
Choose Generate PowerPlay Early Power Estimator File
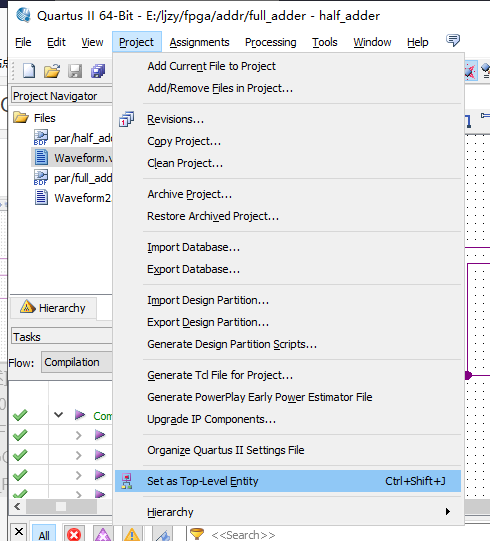tap(288, 397)
